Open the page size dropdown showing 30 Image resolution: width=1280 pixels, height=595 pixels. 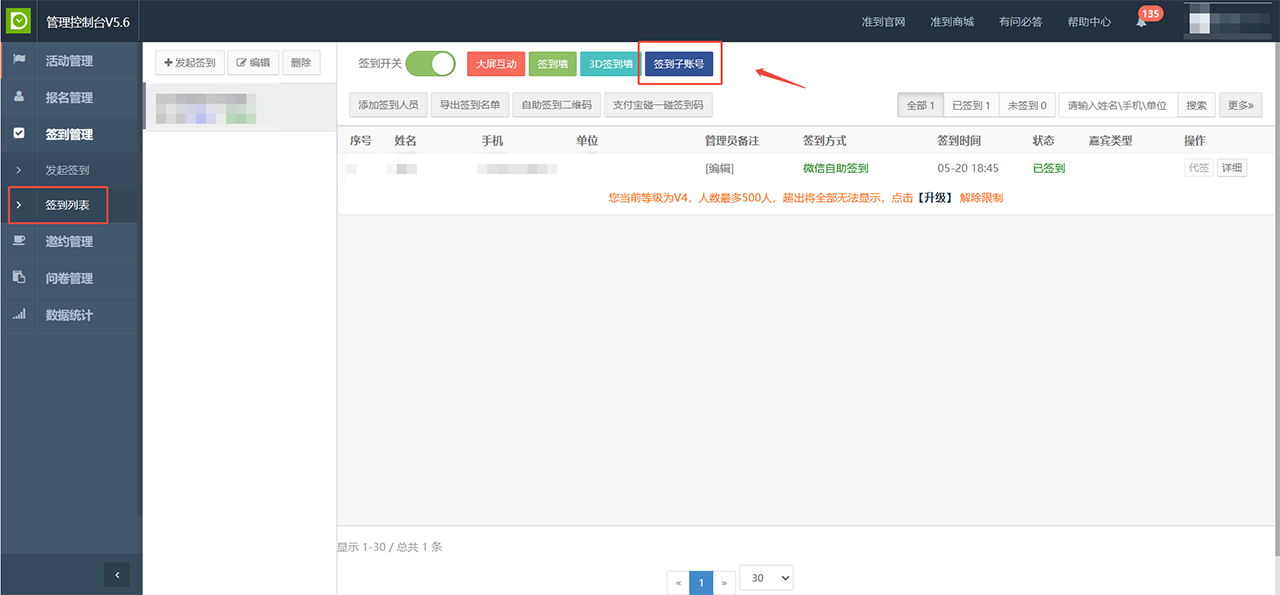766,578
